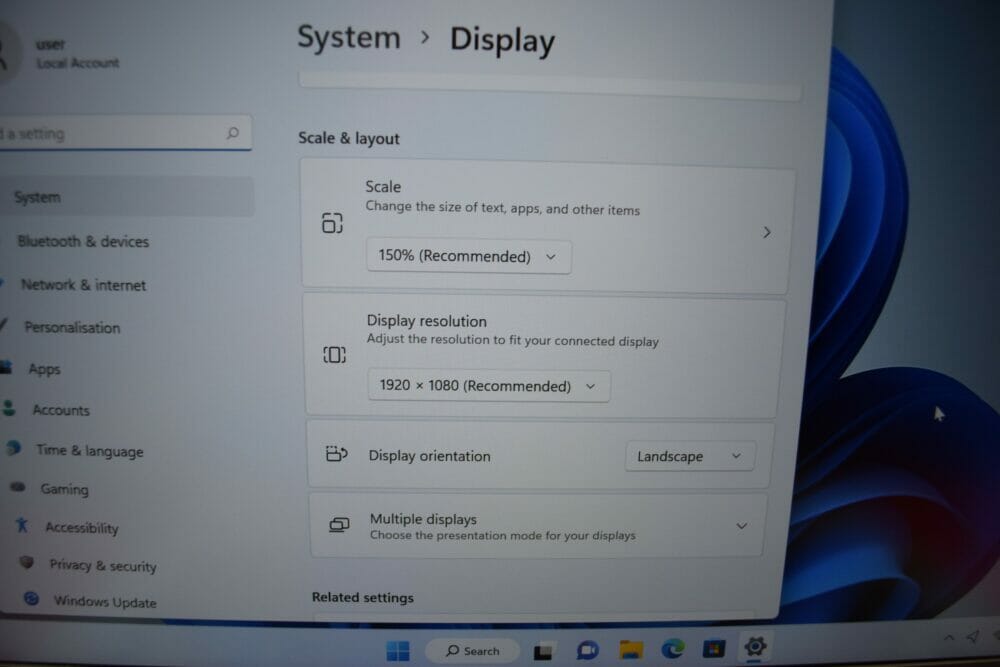Click the search magnifier in settings box
1000x667 pixels.
pos(233,133)
